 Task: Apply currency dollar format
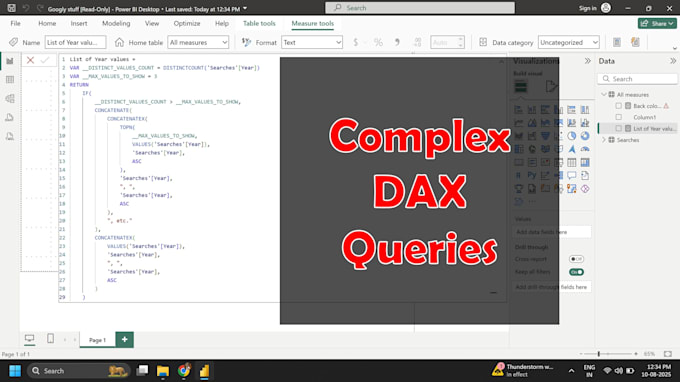coord(356,42)
